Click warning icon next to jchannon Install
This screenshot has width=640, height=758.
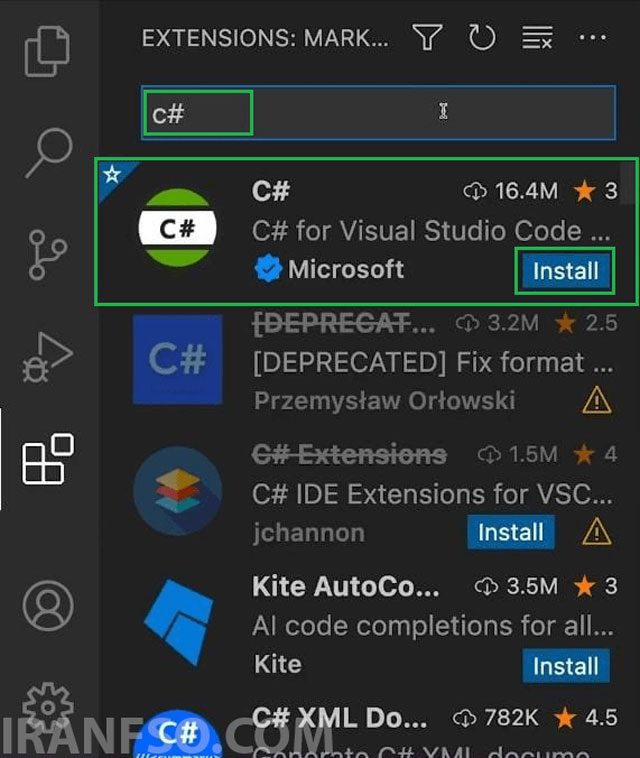pyautogui.click(x=597, y=532)
